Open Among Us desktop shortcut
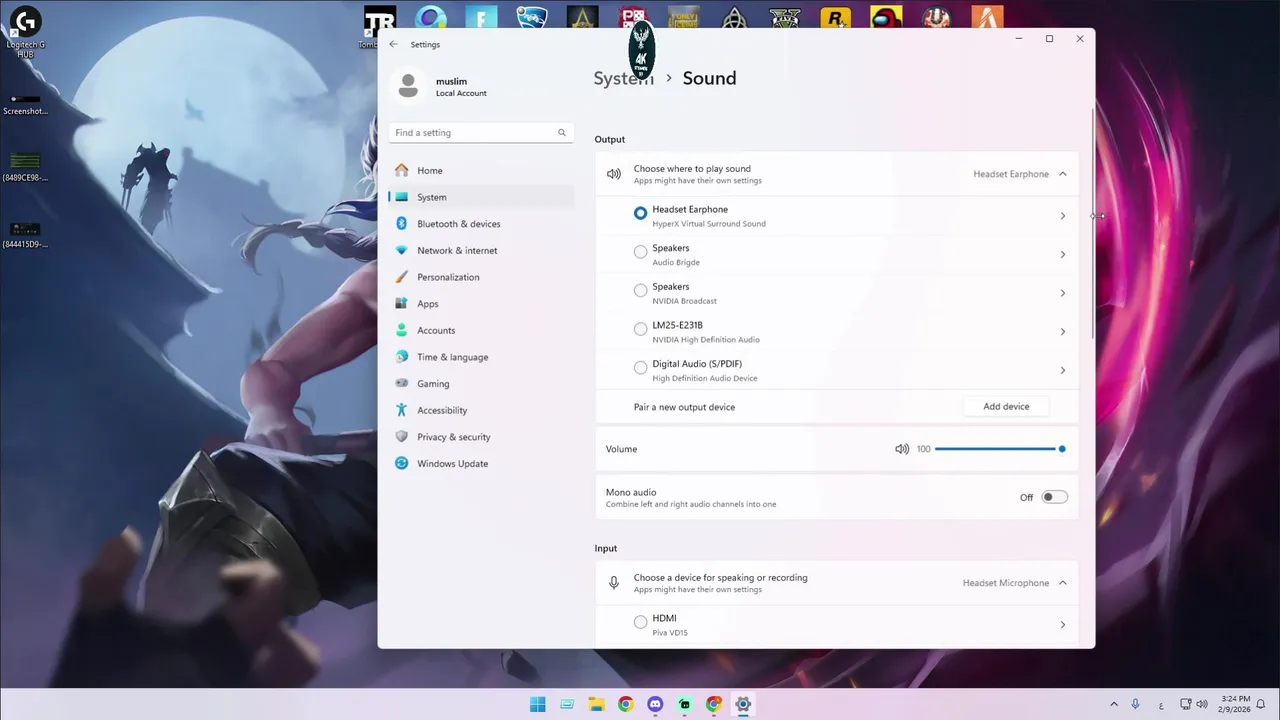This screenshot has width=1280, height=720. (886, 17)
